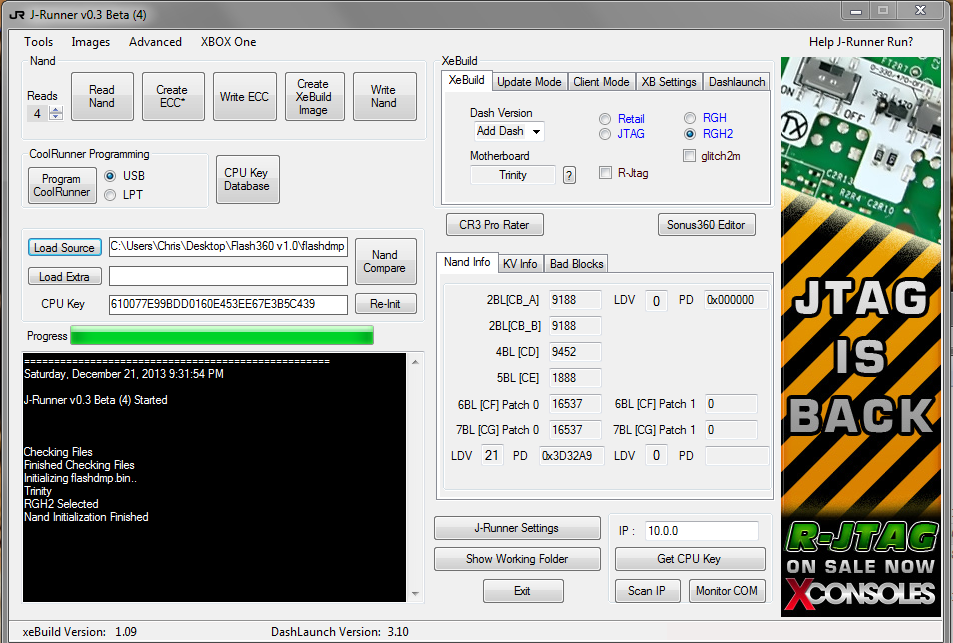This screenshot has height=643, width=953.
Task: Click the Scan IP button
Action: click(x=647, y=591)
